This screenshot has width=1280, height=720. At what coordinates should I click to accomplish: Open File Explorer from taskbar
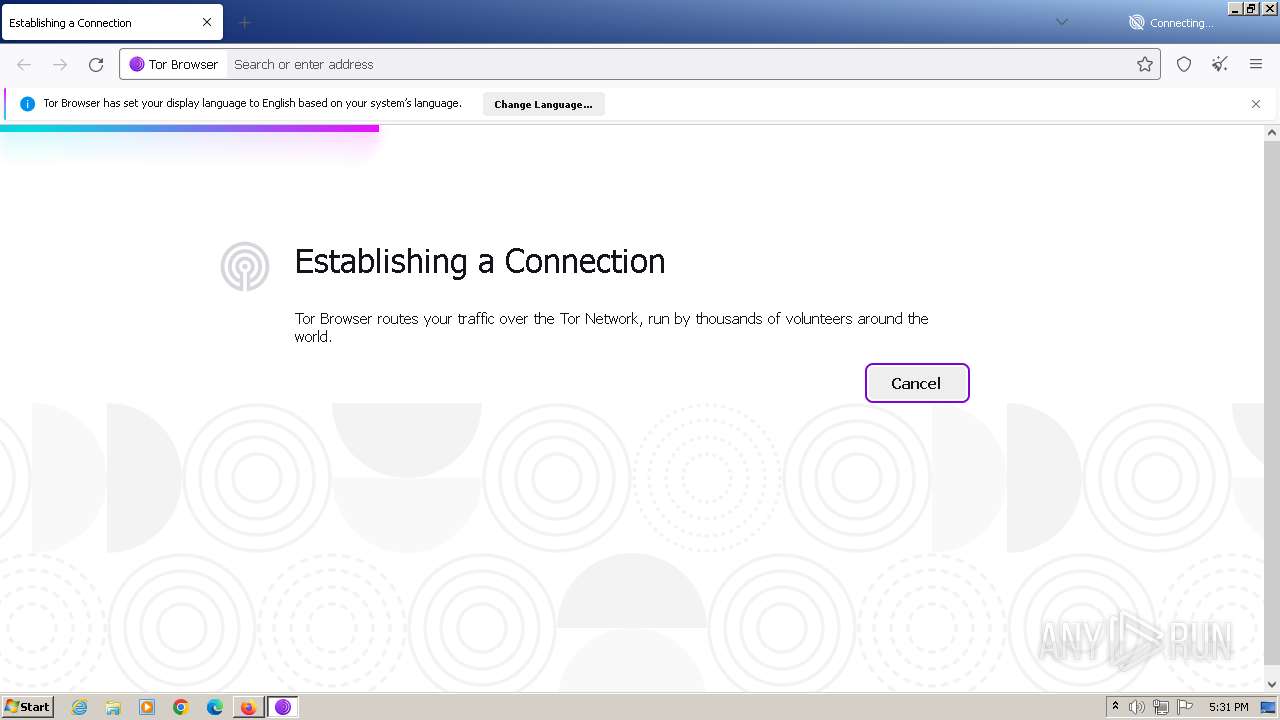click(113, 707)
